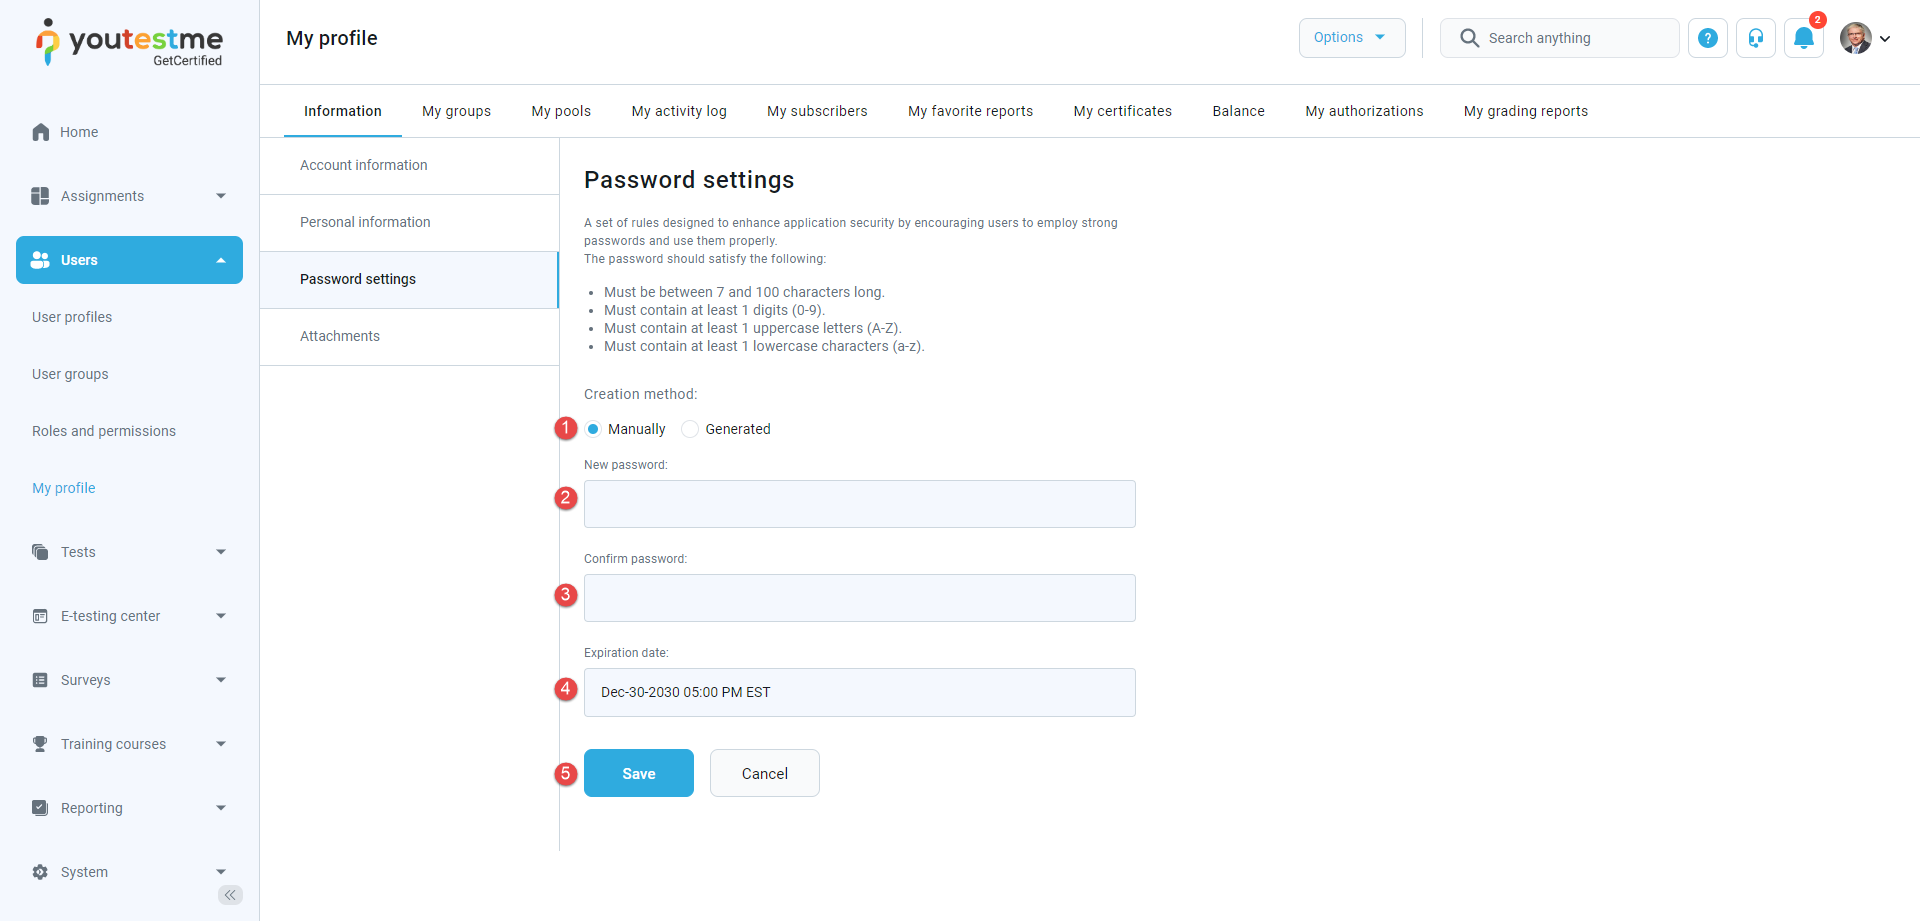The width and height of the screenshot is (1920, 921).
Task: Click the New password input field
Action: (x=859, y=504)
